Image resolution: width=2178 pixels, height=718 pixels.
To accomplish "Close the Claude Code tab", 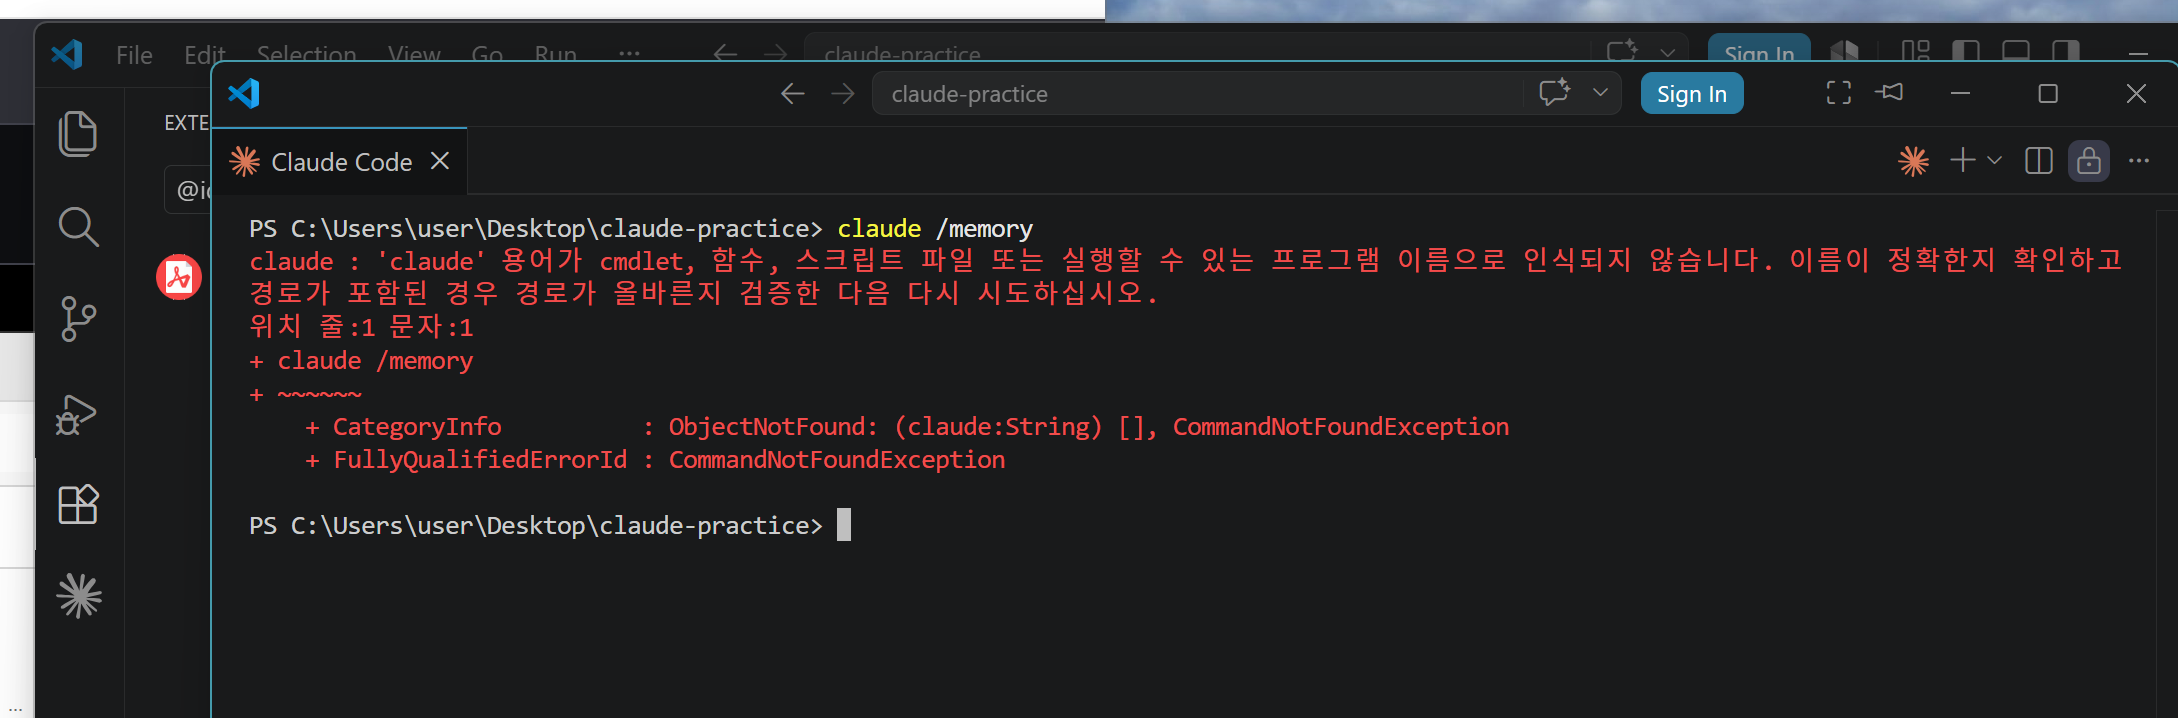I will (440, 161).
